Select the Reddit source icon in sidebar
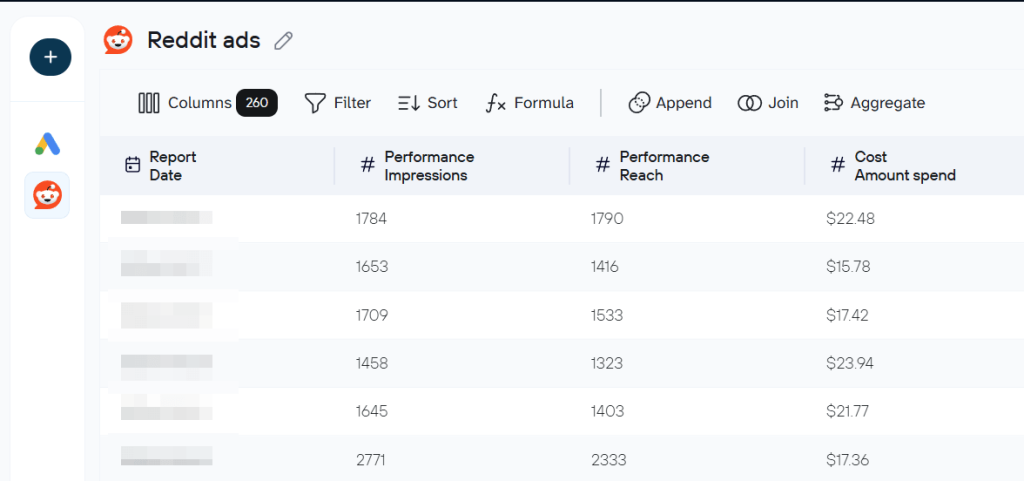Image resolution: width=1024 pixels, height=481 pixels. pyautogui.click(x=48, y=195)
